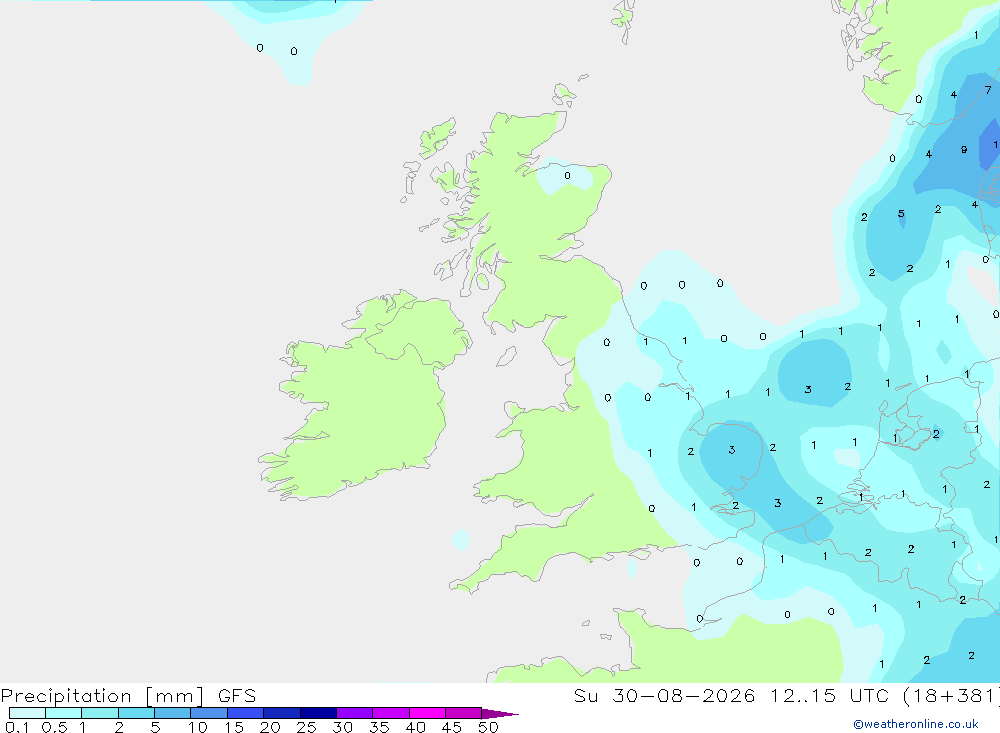
Task: Click the "GFS" model label
Action: coord(237,695)
